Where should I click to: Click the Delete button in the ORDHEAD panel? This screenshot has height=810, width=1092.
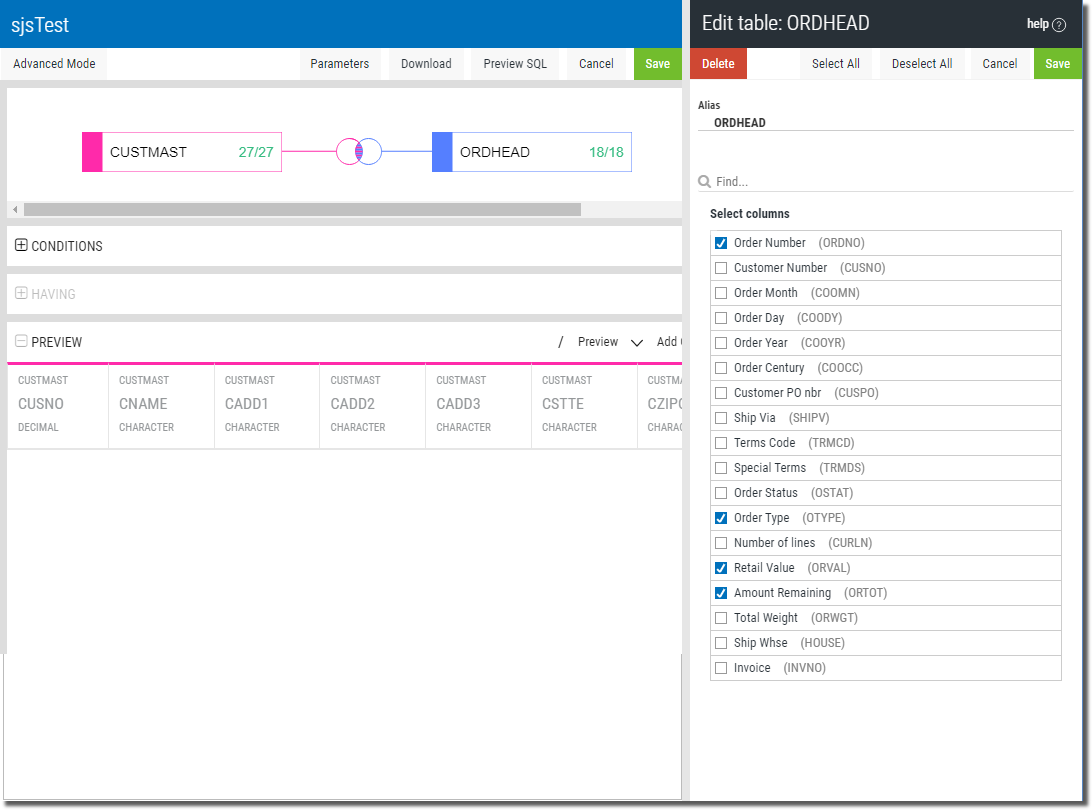[x=718, y=63]
